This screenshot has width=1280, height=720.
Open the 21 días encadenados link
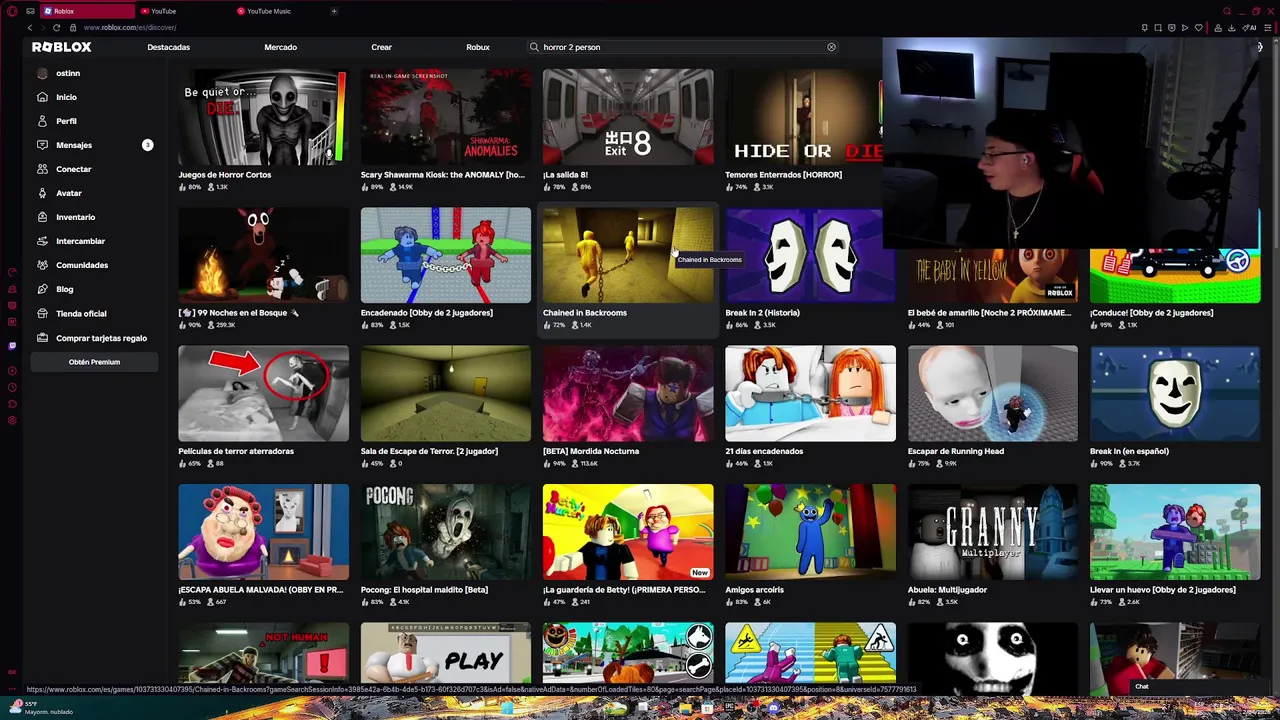coord(764,451)
